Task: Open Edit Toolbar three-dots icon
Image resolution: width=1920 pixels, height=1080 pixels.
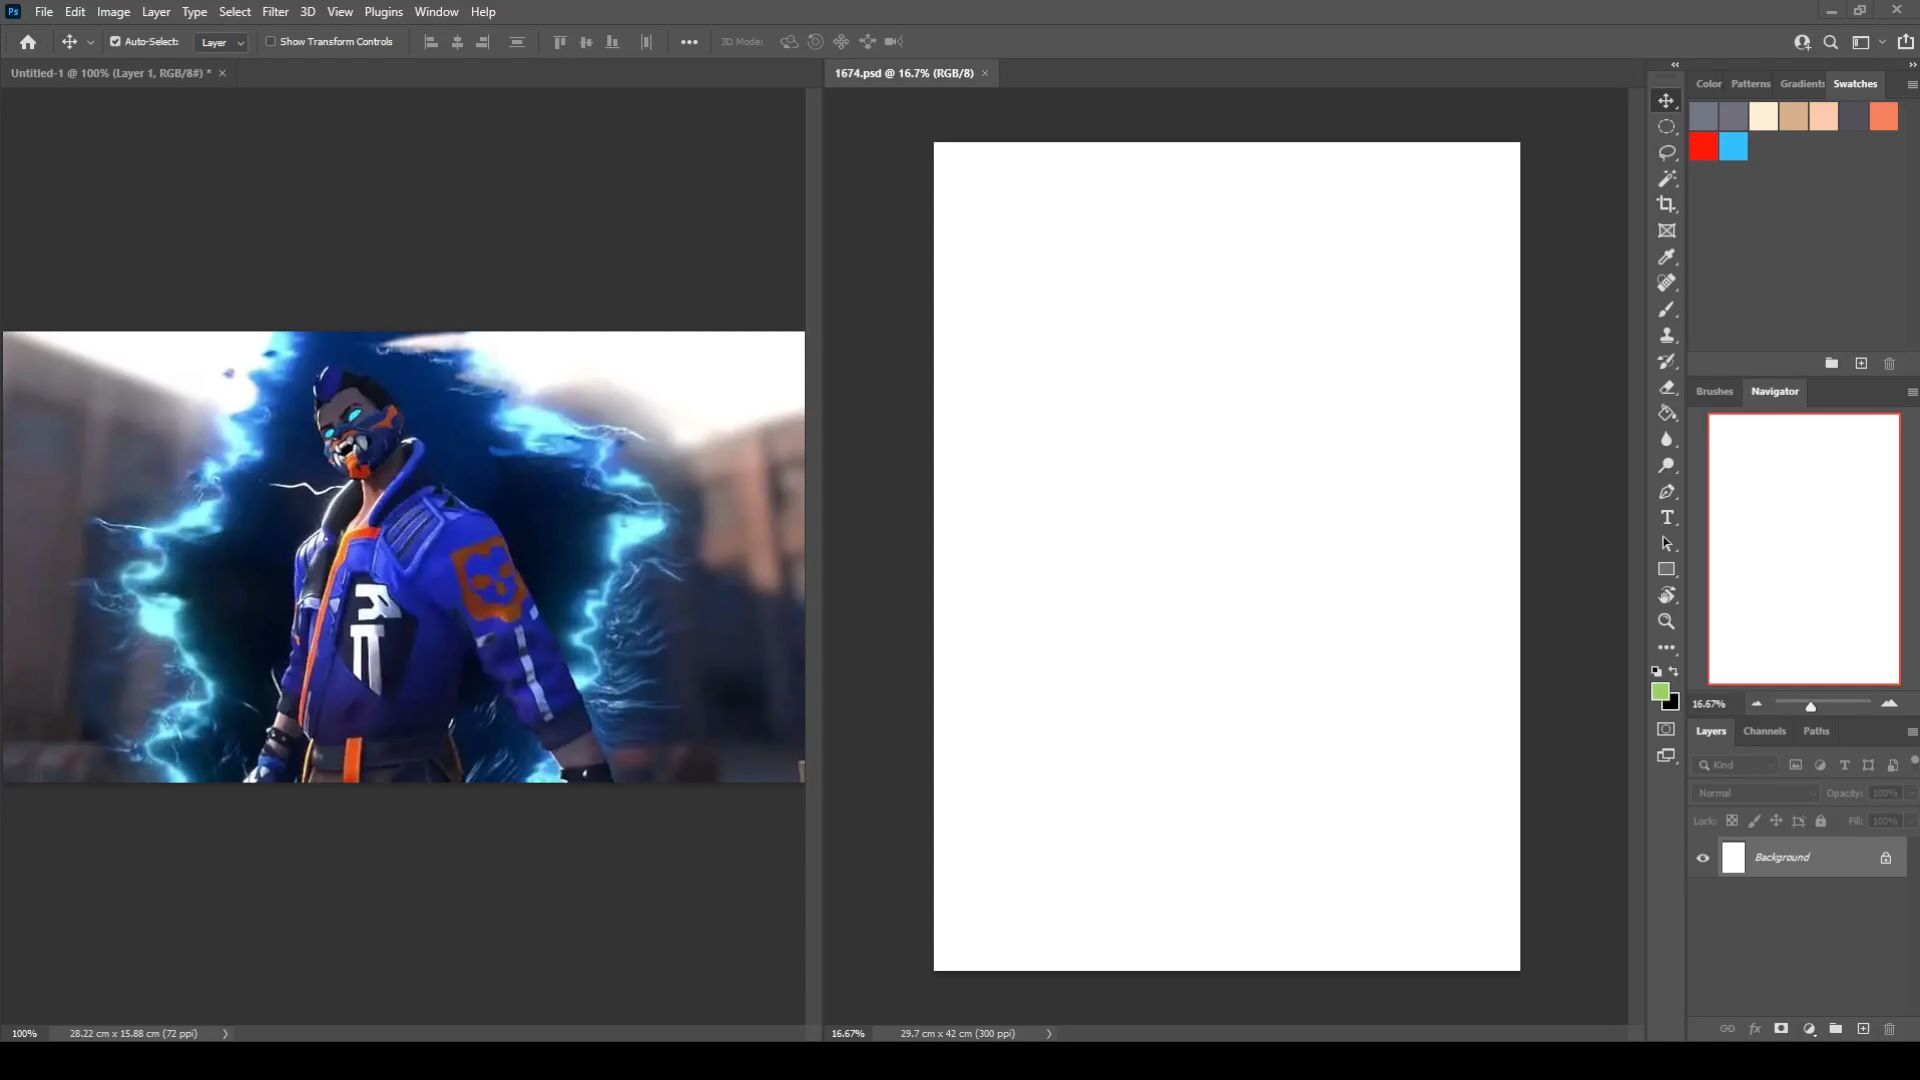Action: 1666,647
